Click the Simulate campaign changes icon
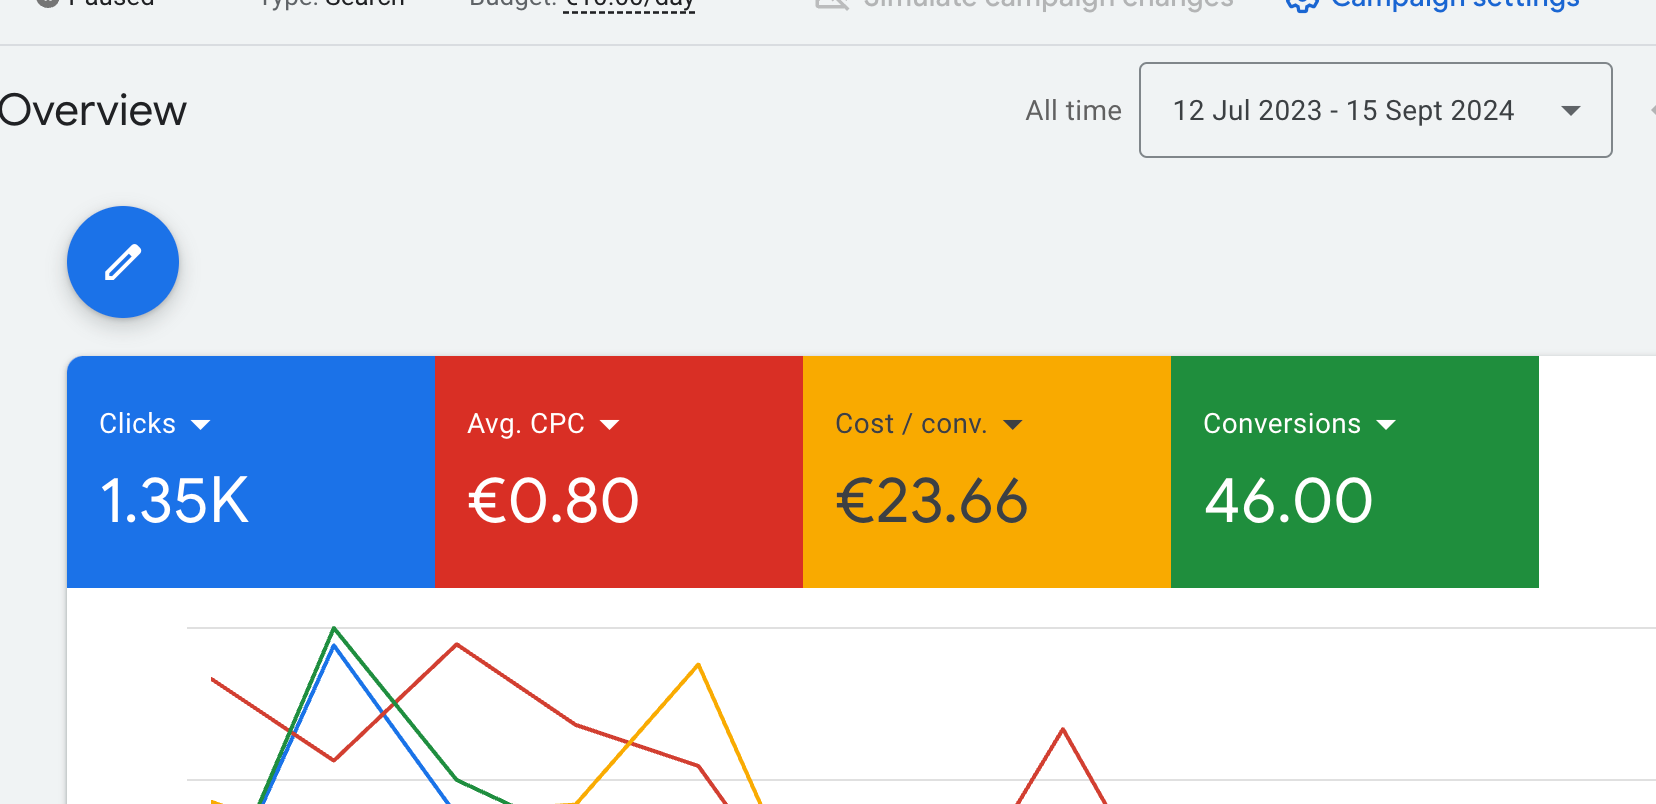 click(x=832, y=3)
